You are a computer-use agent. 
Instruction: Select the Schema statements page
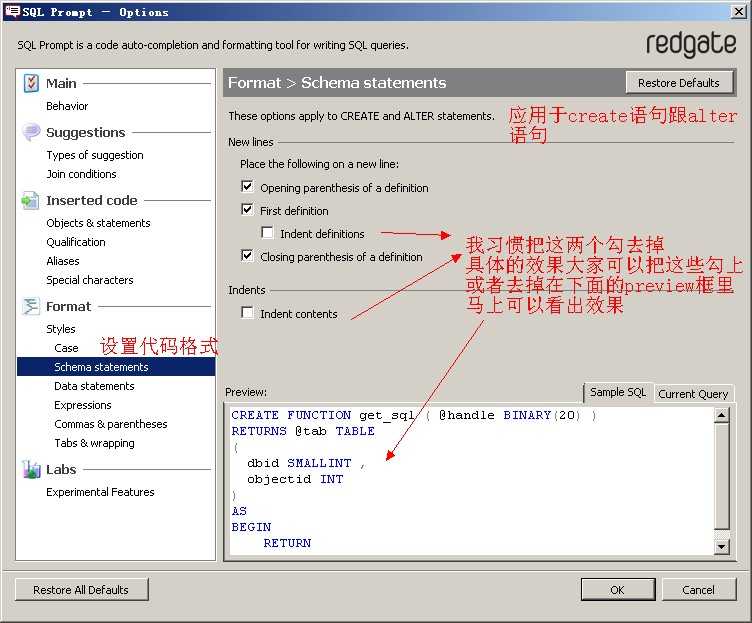pyautogui.click(x=116, y=367)
